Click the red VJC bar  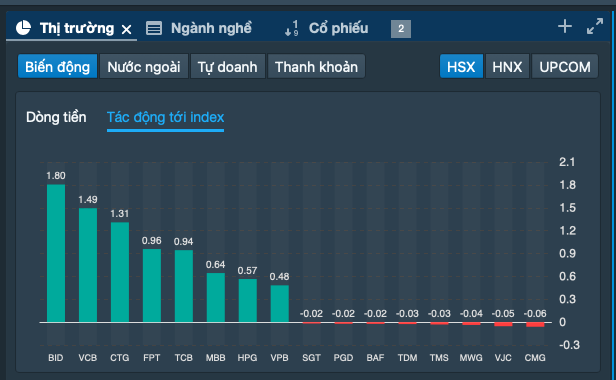tap(503, 324)
